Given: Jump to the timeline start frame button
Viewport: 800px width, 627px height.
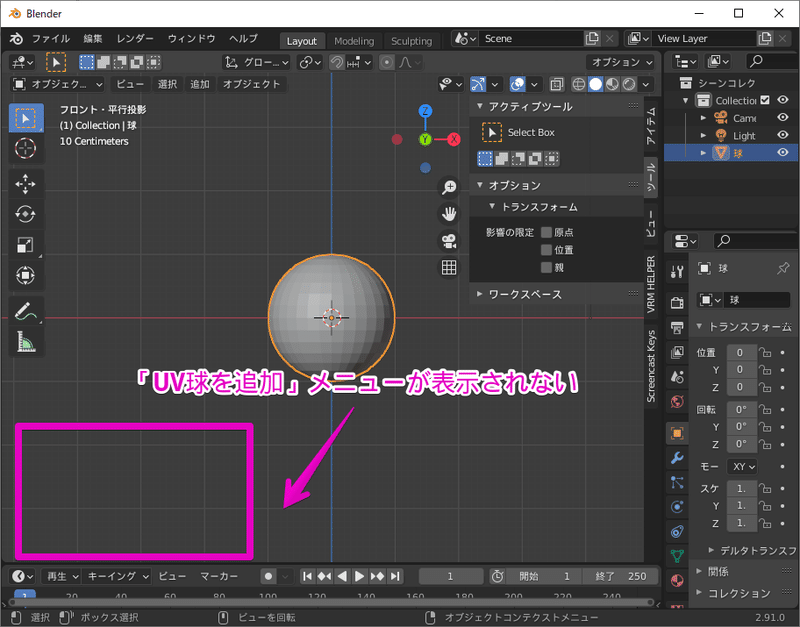Looking at the screenshot, I should click(307, 576).
